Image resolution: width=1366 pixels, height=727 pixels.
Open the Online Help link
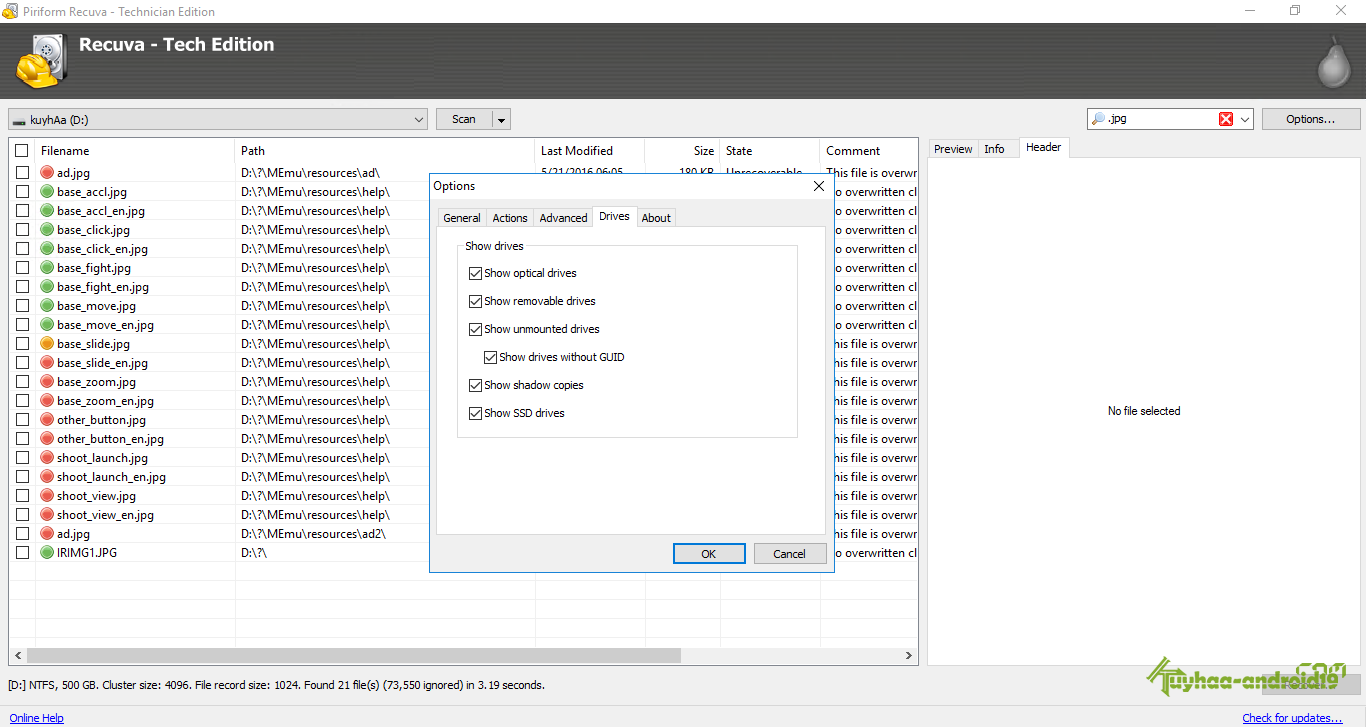[36, 718]
